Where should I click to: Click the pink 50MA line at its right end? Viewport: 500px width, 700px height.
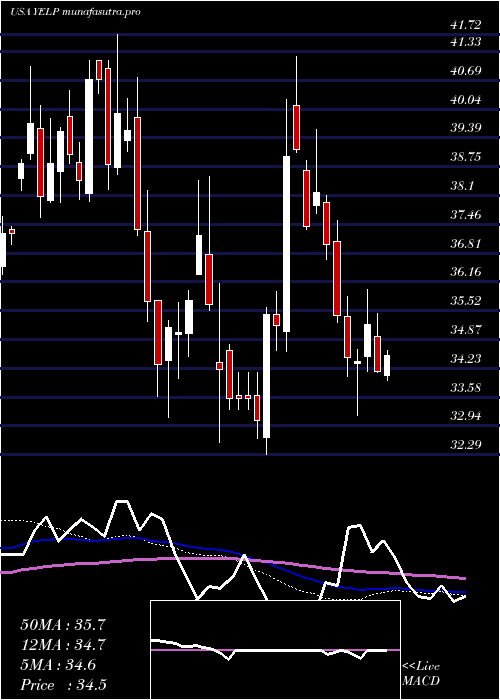[463, 578]
